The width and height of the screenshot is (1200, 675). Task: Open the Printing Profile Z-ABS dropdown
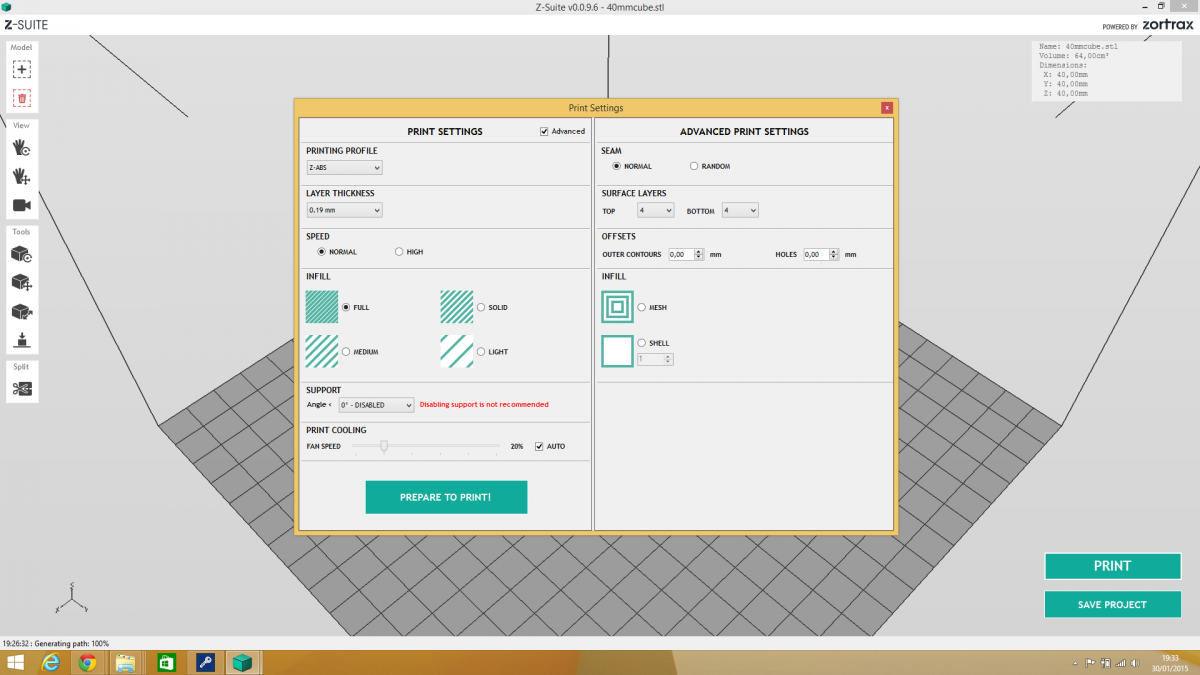point(344,168)
